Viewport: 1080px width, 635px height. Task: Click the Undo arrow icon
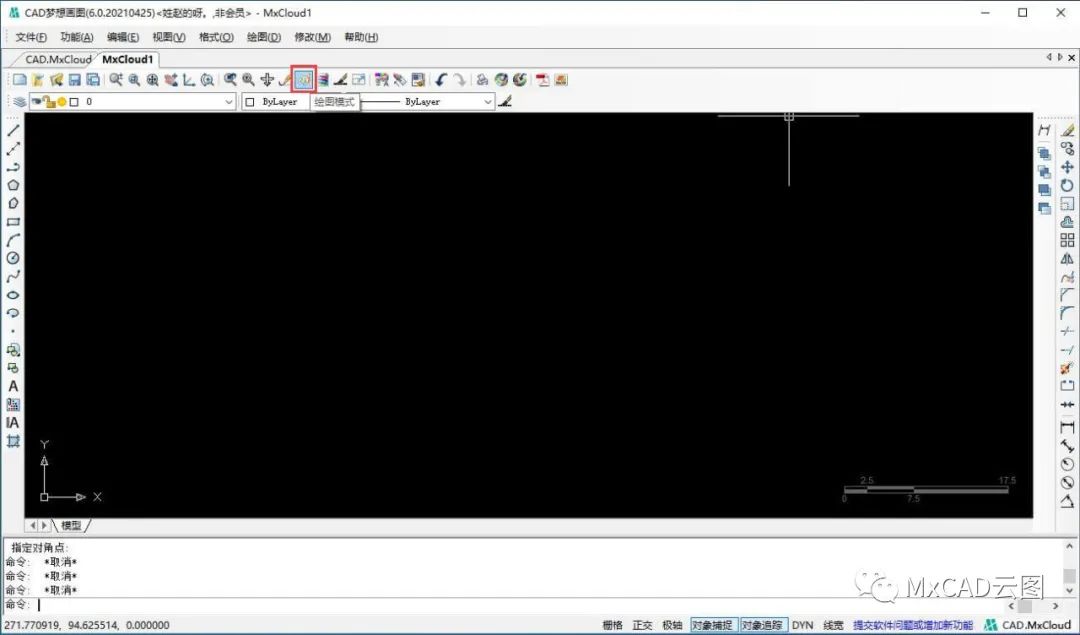(442, 80)
